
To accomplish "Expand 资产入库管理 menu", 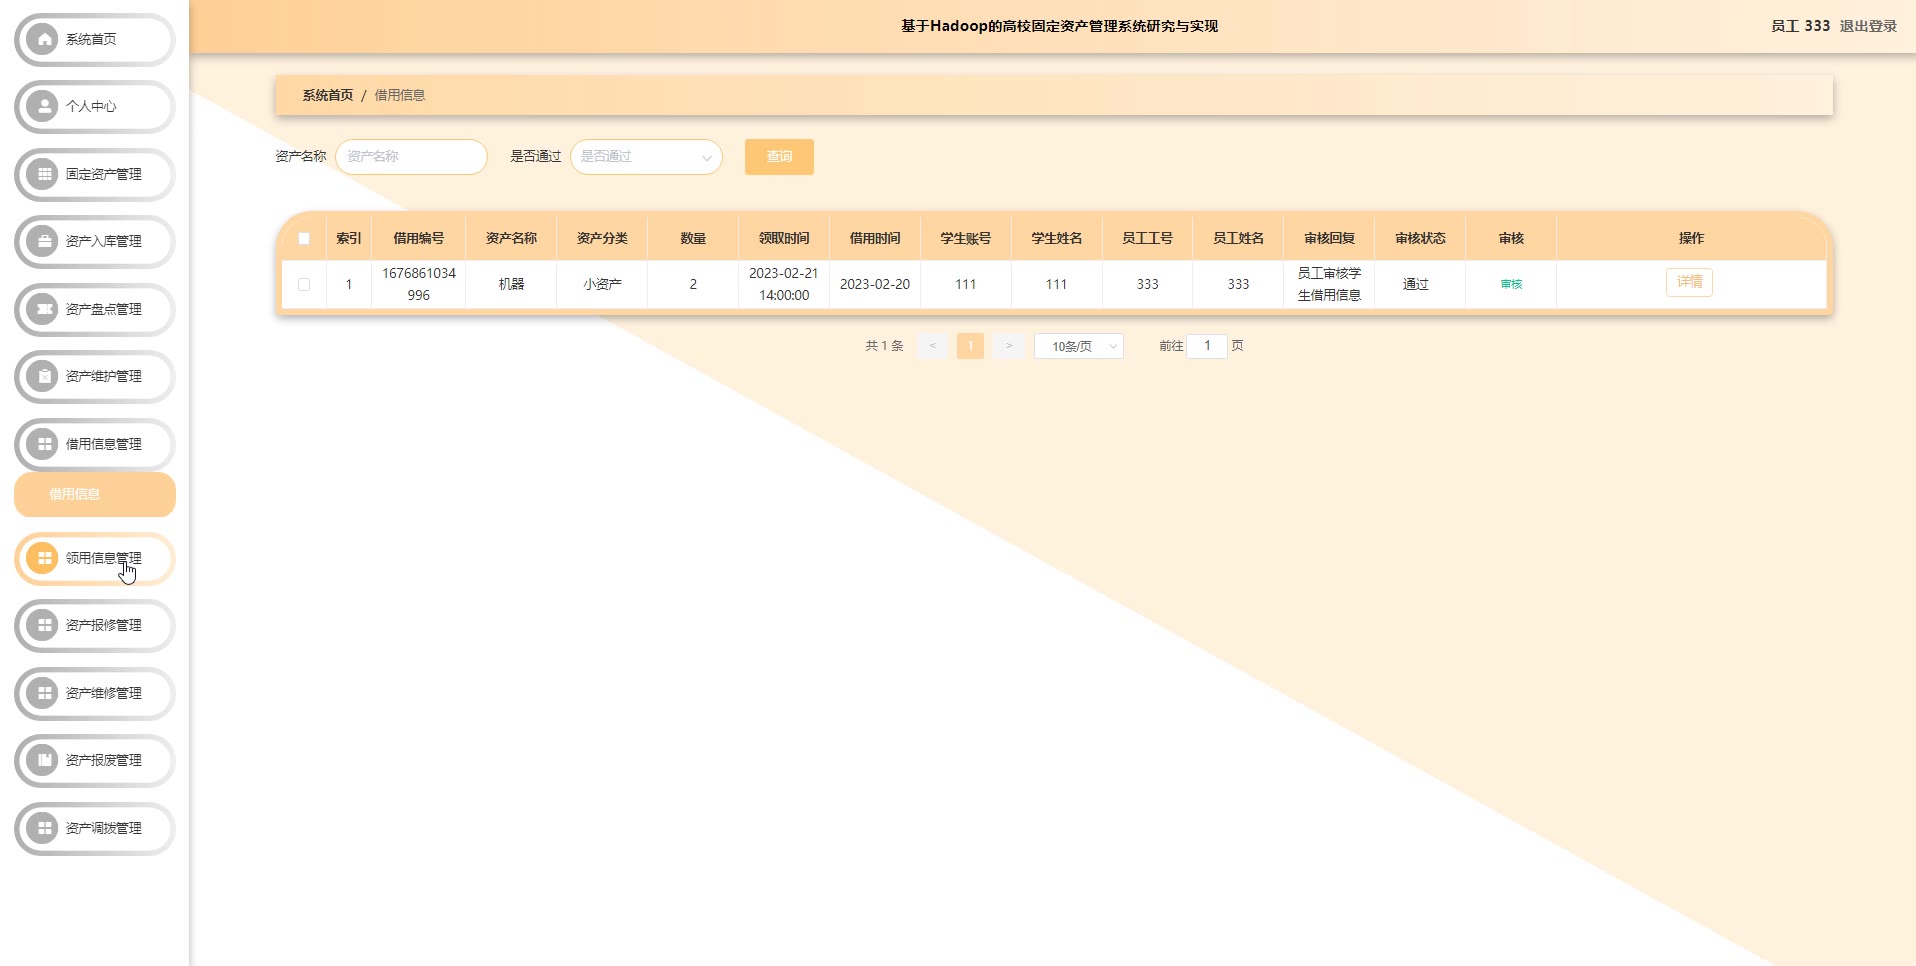I will coord(95,242).
